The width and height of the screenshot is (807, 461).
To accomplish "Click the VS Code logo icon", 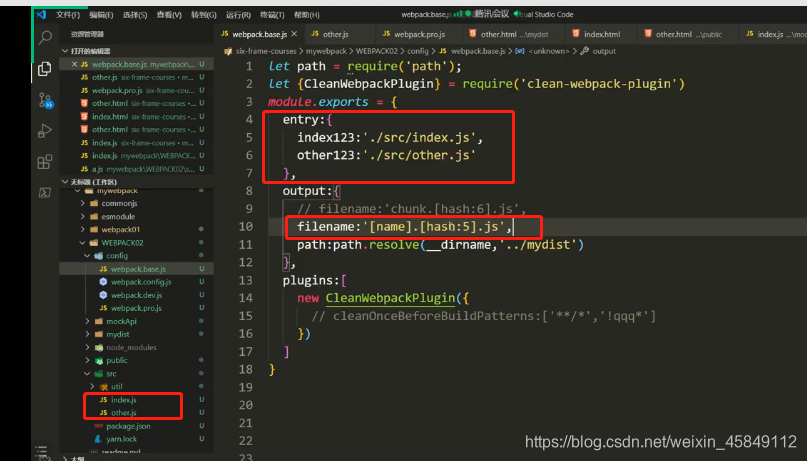I will 41,14.
